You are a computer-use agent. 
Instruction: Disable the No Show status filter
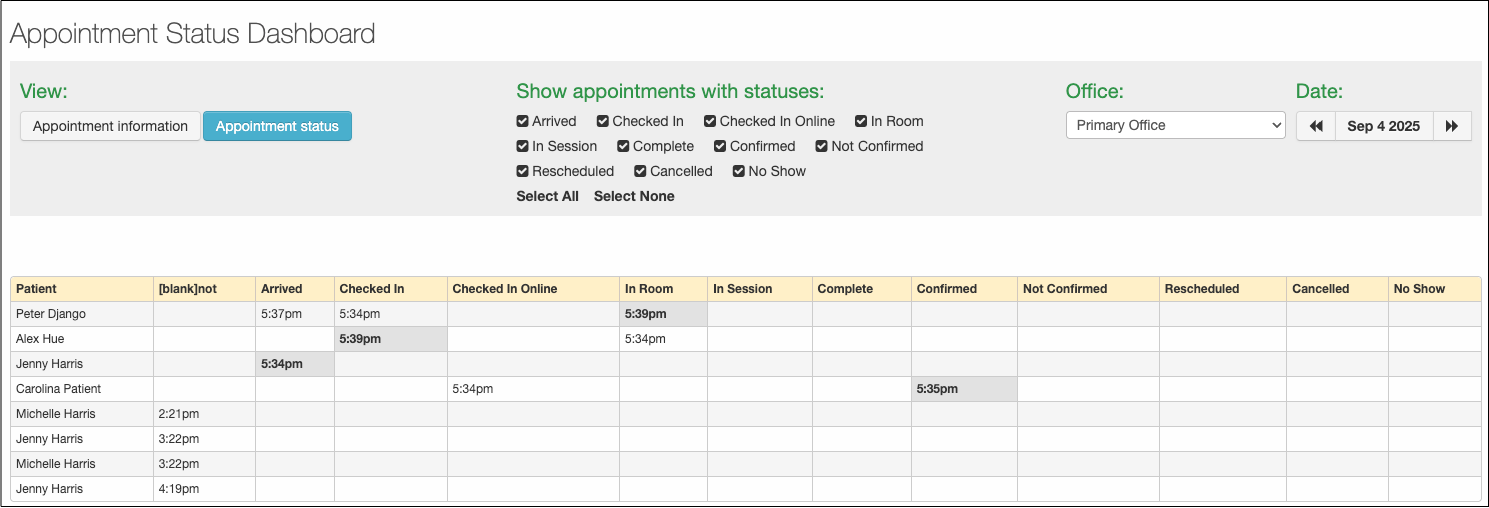[x=739, y=172]
